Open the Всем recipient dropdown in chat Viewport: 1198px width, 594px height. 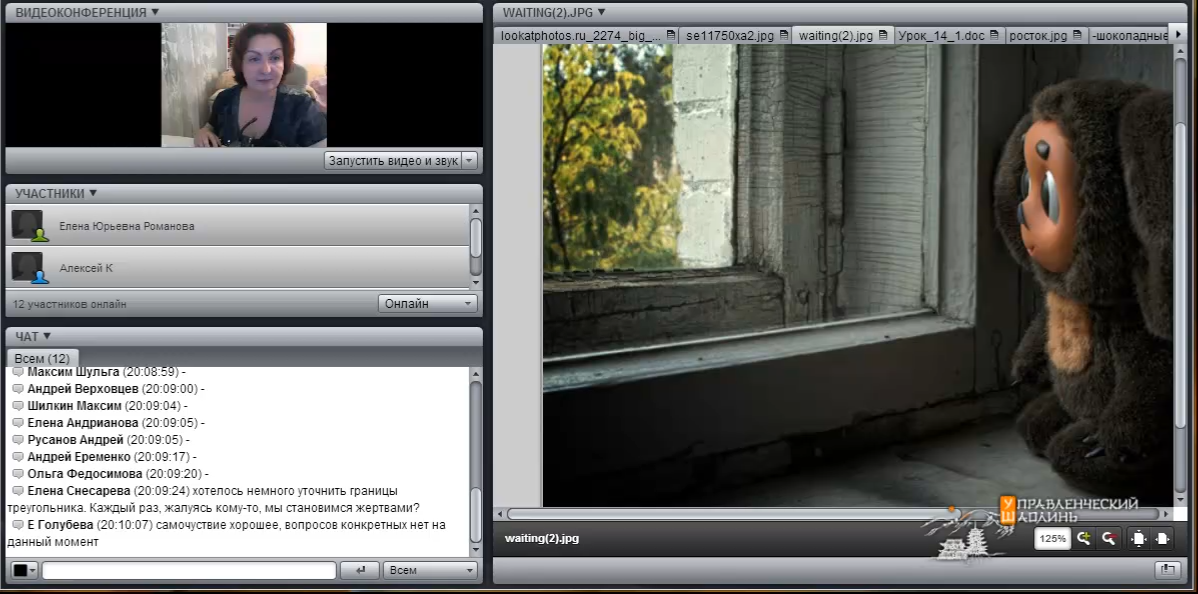click(x=430, y=570)
